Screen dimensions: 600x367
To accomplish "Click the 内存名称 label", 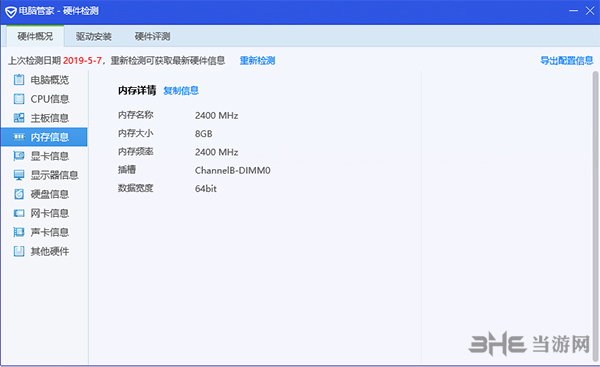I will (135, 115).
